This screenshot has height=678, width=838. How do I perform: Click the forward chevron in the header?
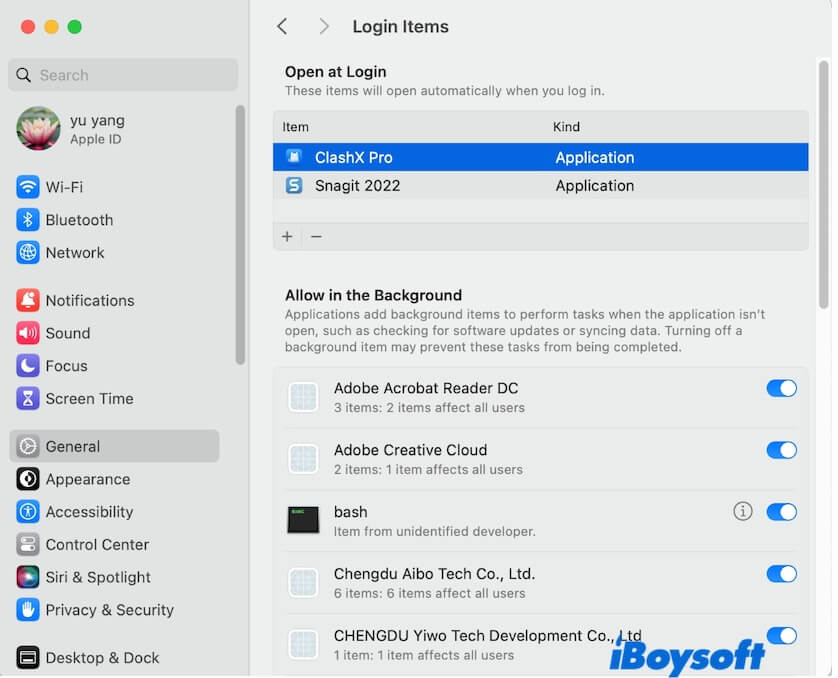point(323,27)
